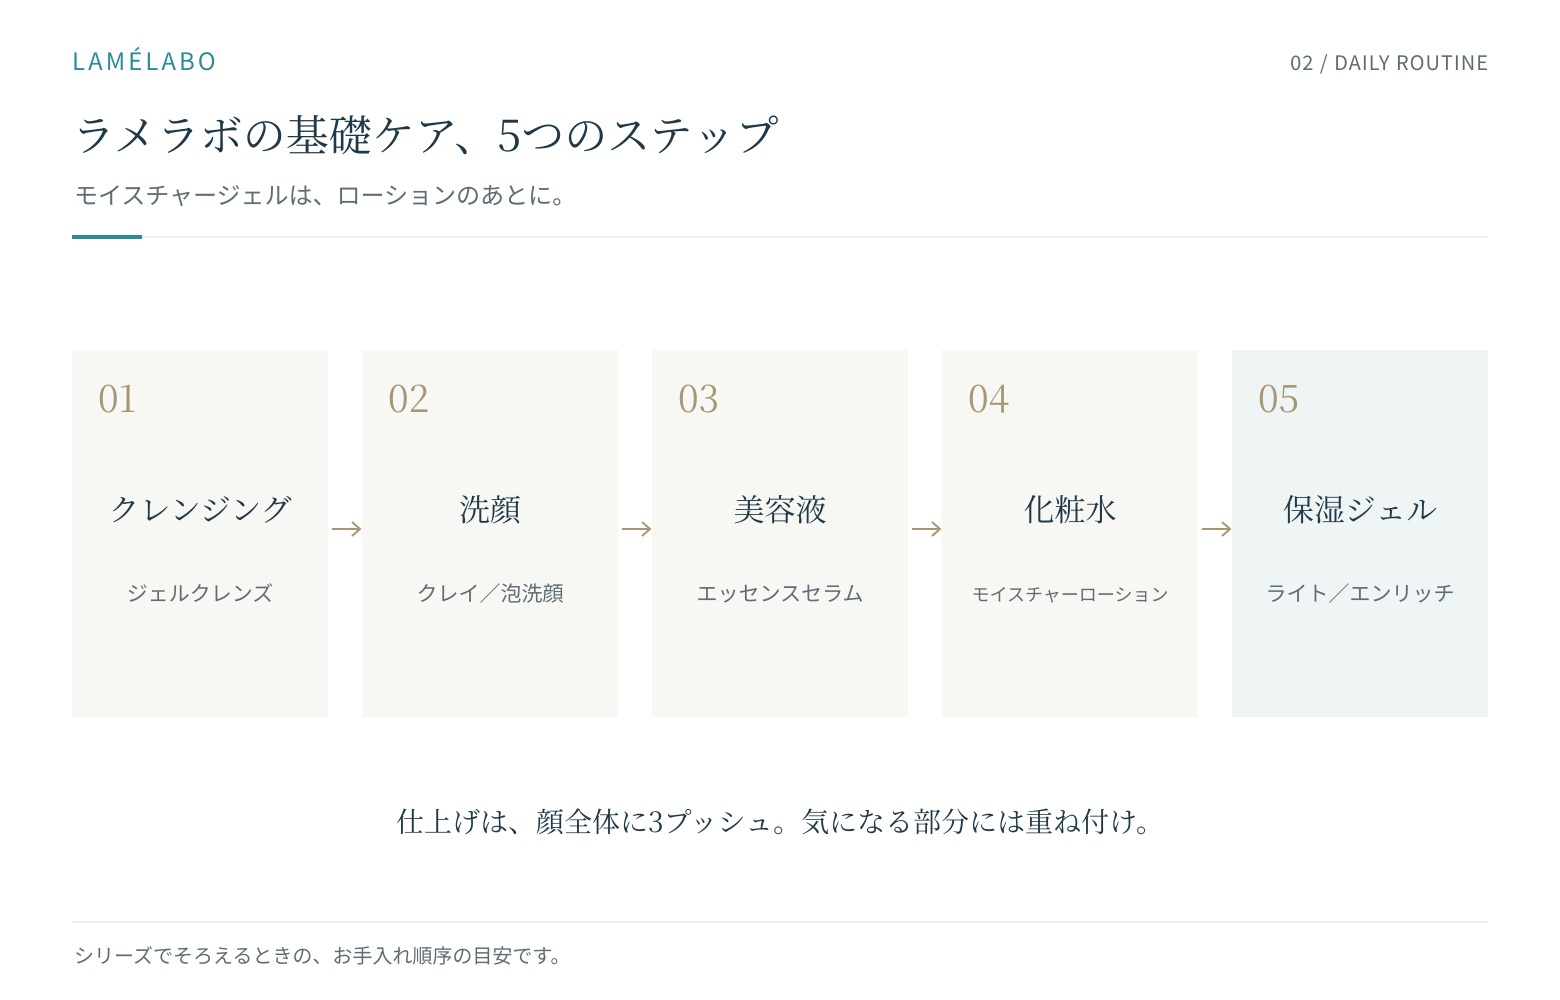Viewport: 1560px width, 1000px height.
Task: Click the LAMÉLABO brand logo text
Action: click(x=144, y=61)
